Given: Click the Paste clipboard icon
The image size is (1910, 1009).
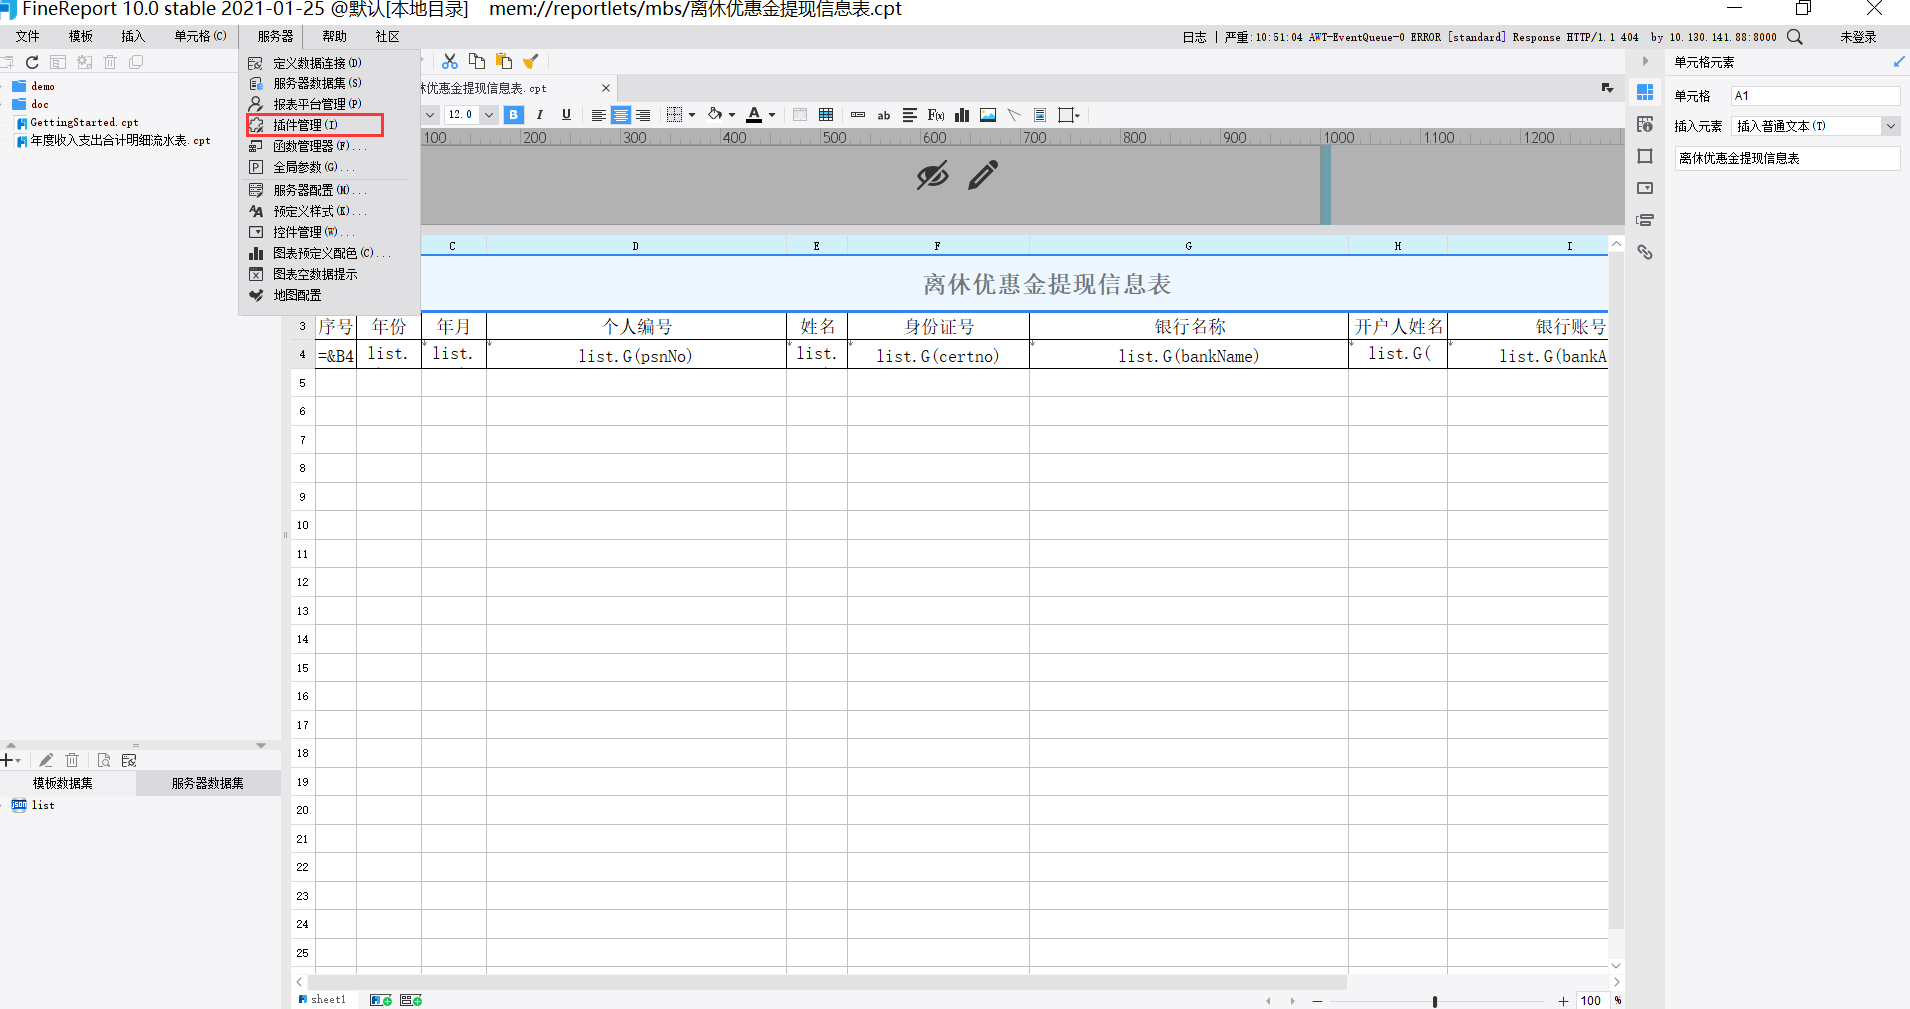Looking at the screenshot, I should tap(504, 62).
